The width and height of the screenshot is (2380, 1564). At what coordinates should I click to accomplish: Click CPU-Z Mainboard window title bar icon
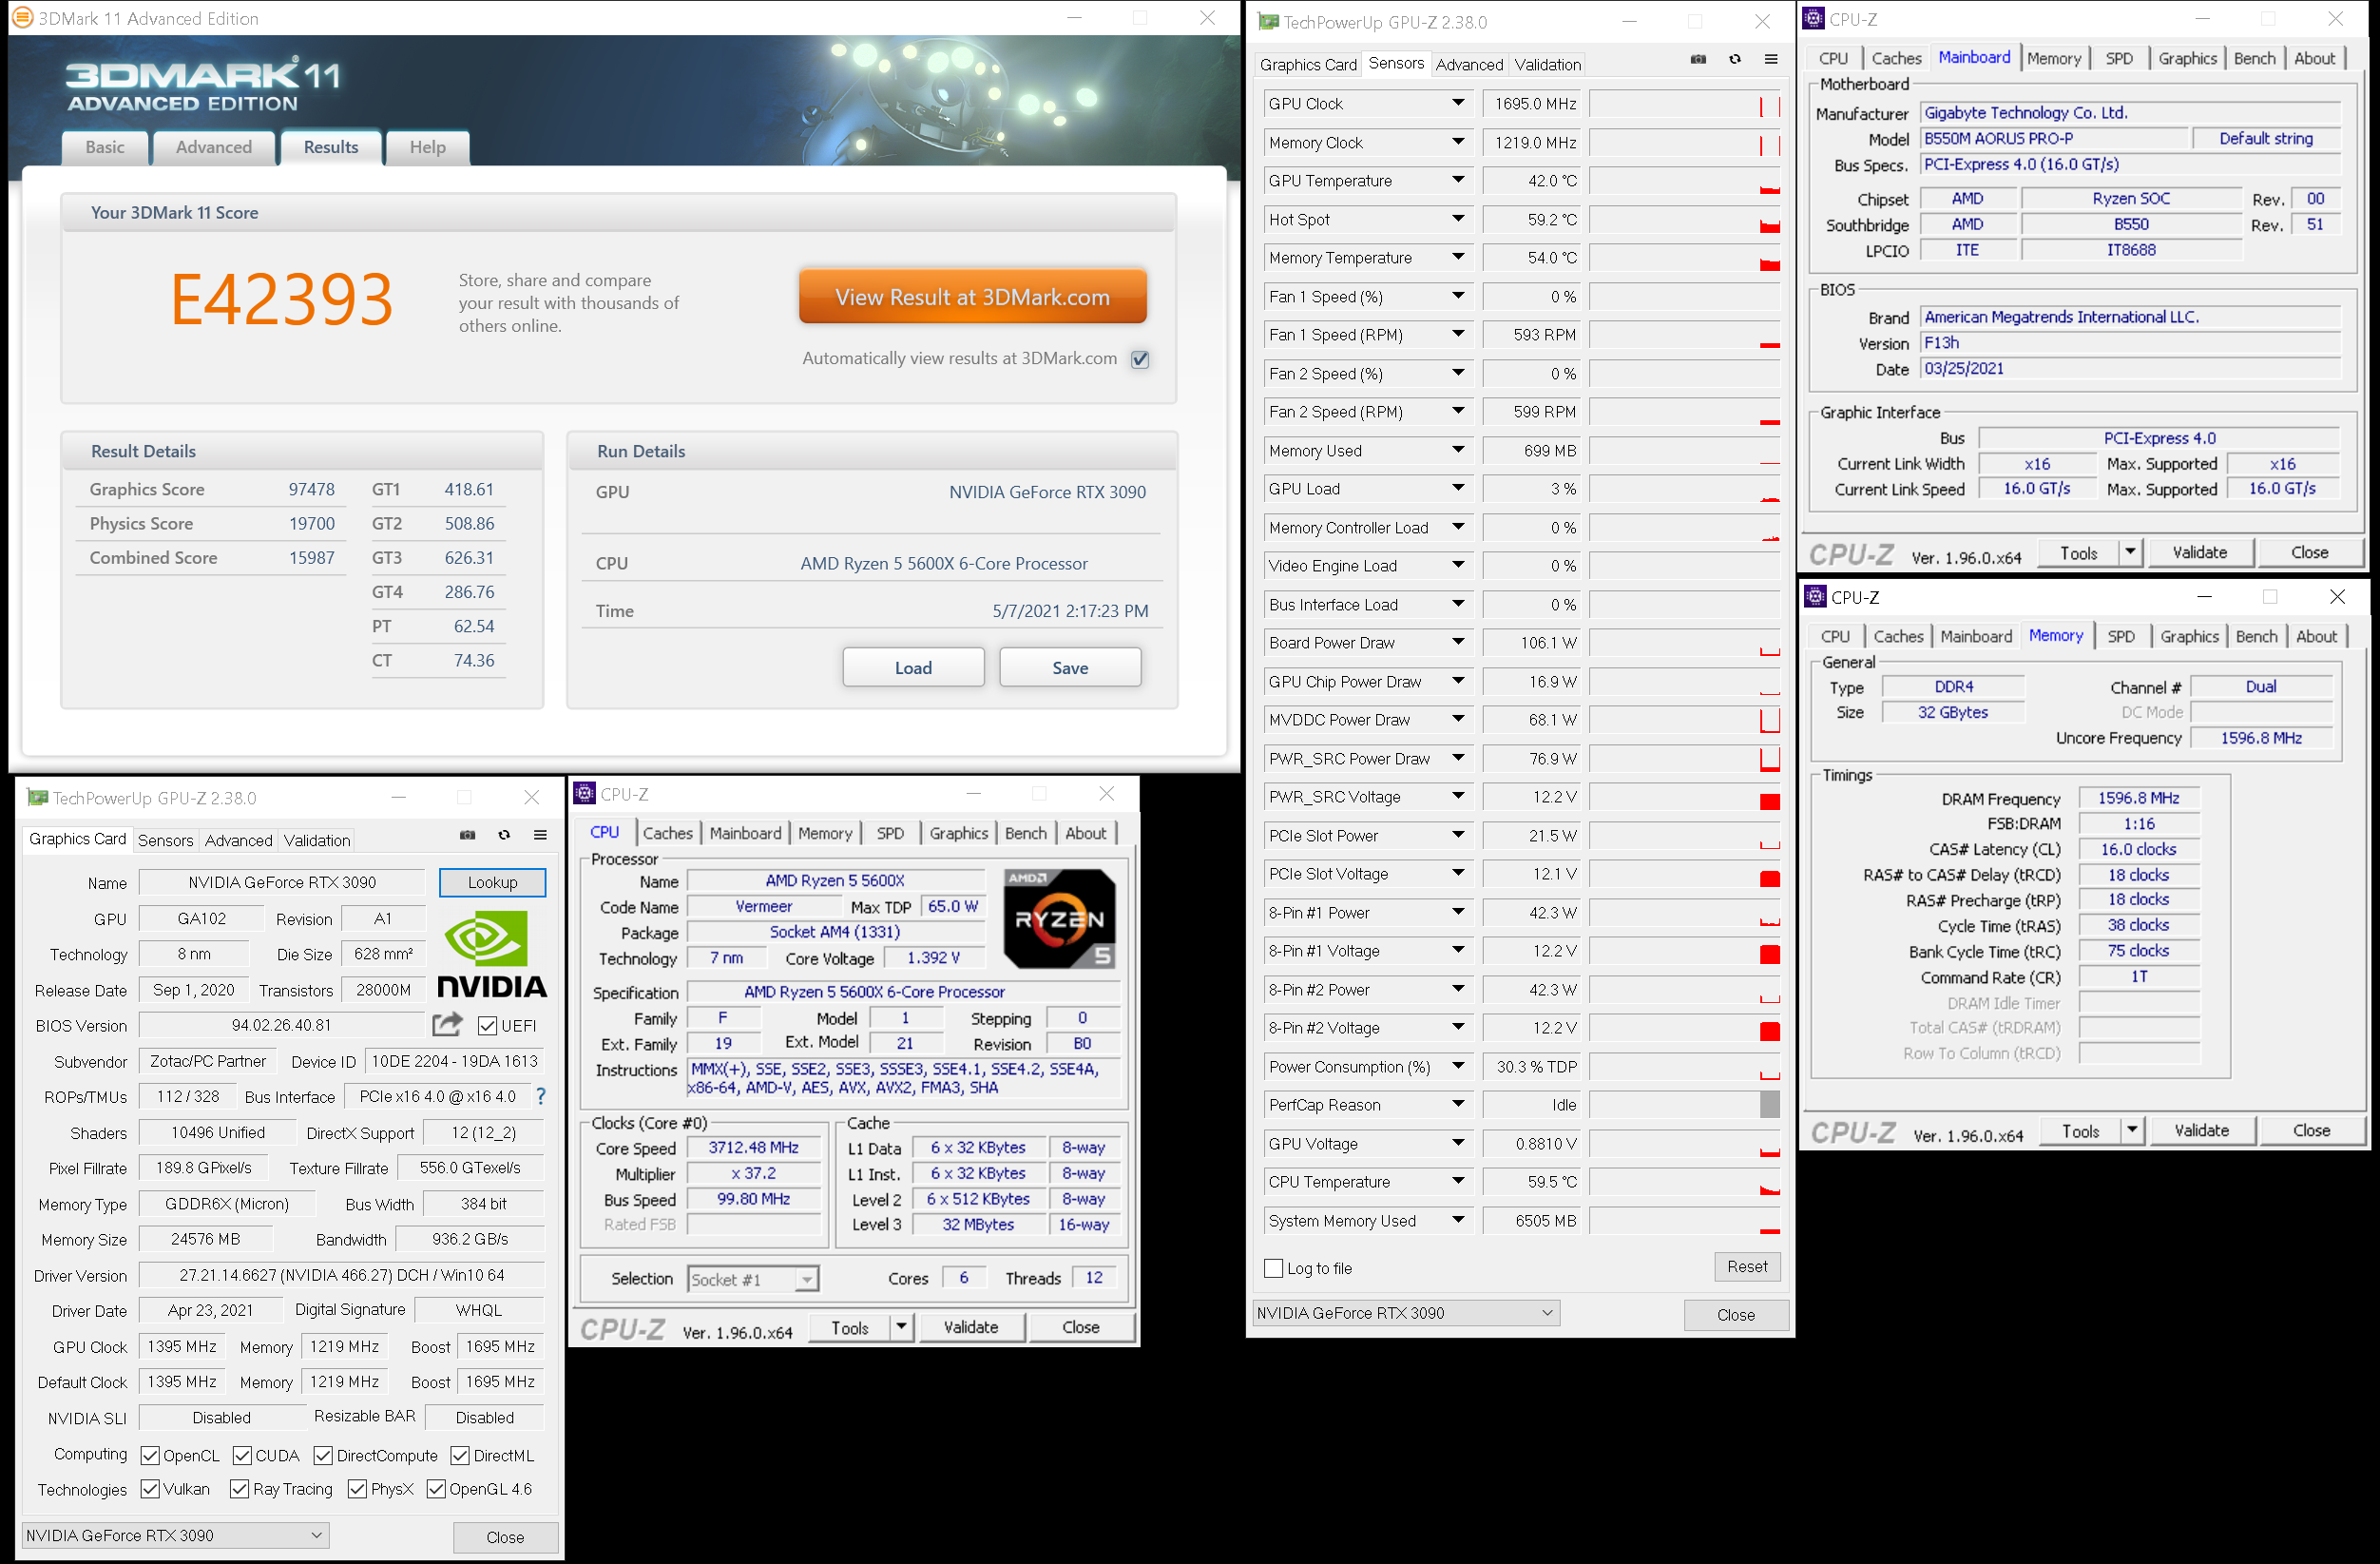1814,18
